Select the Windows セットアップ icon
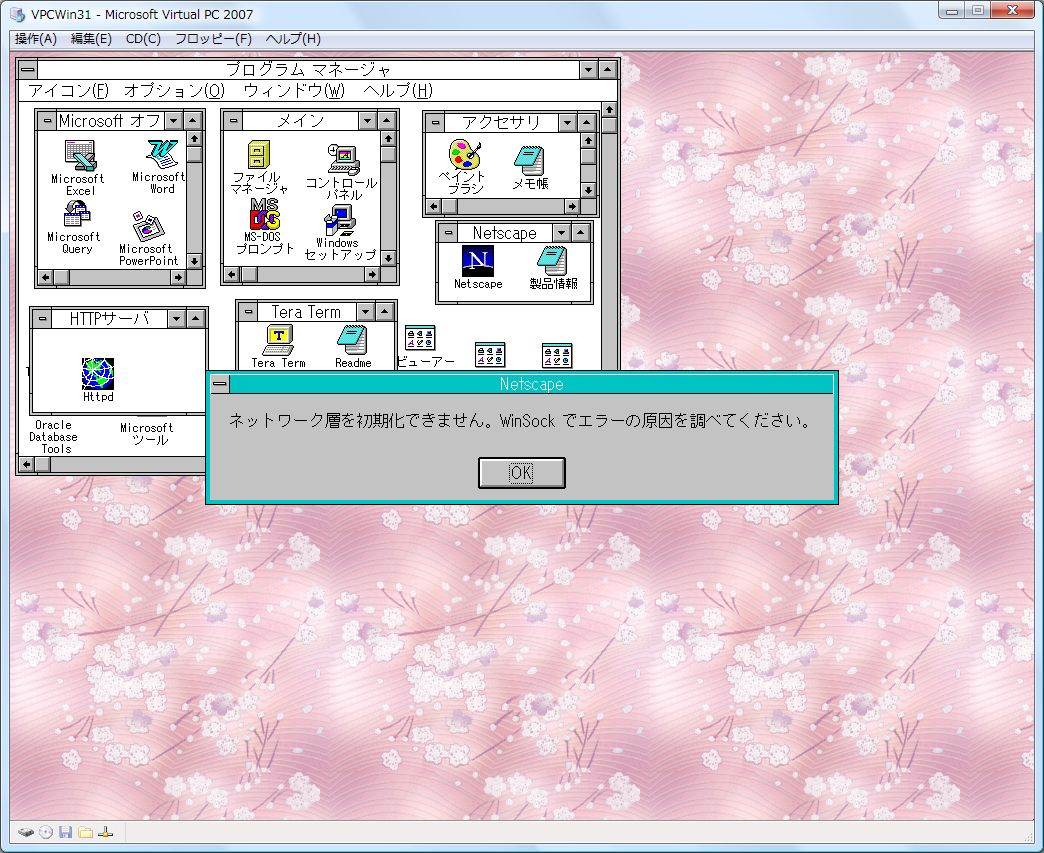This screenshot has height=853, width=1044. click(340, 220)
